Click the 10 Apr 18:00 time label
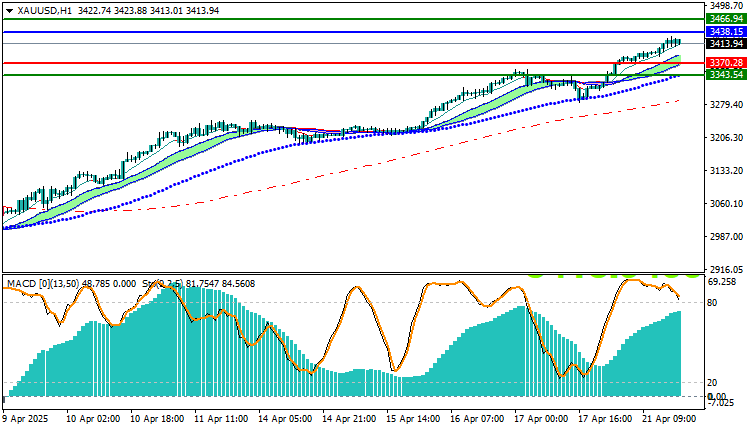The width and height of the screenshot is (750, 430). click(157, 419)
